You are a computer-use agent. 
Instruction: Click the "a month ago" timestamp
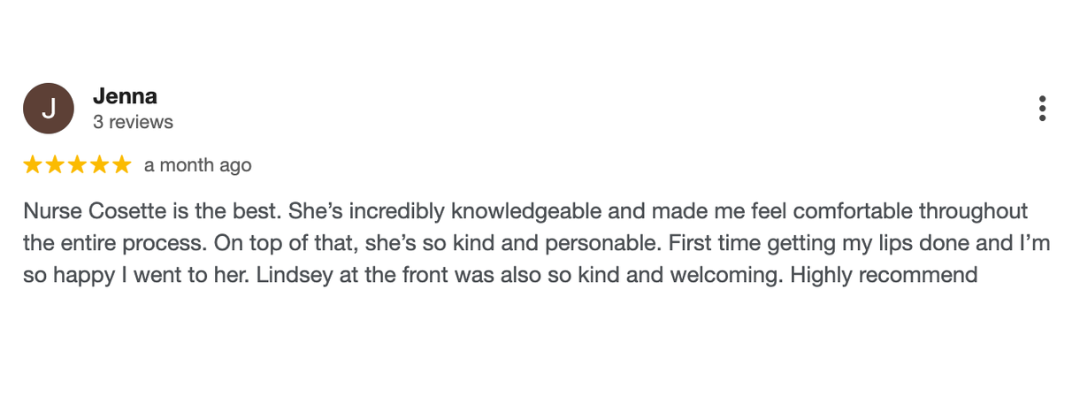point(198,165)
